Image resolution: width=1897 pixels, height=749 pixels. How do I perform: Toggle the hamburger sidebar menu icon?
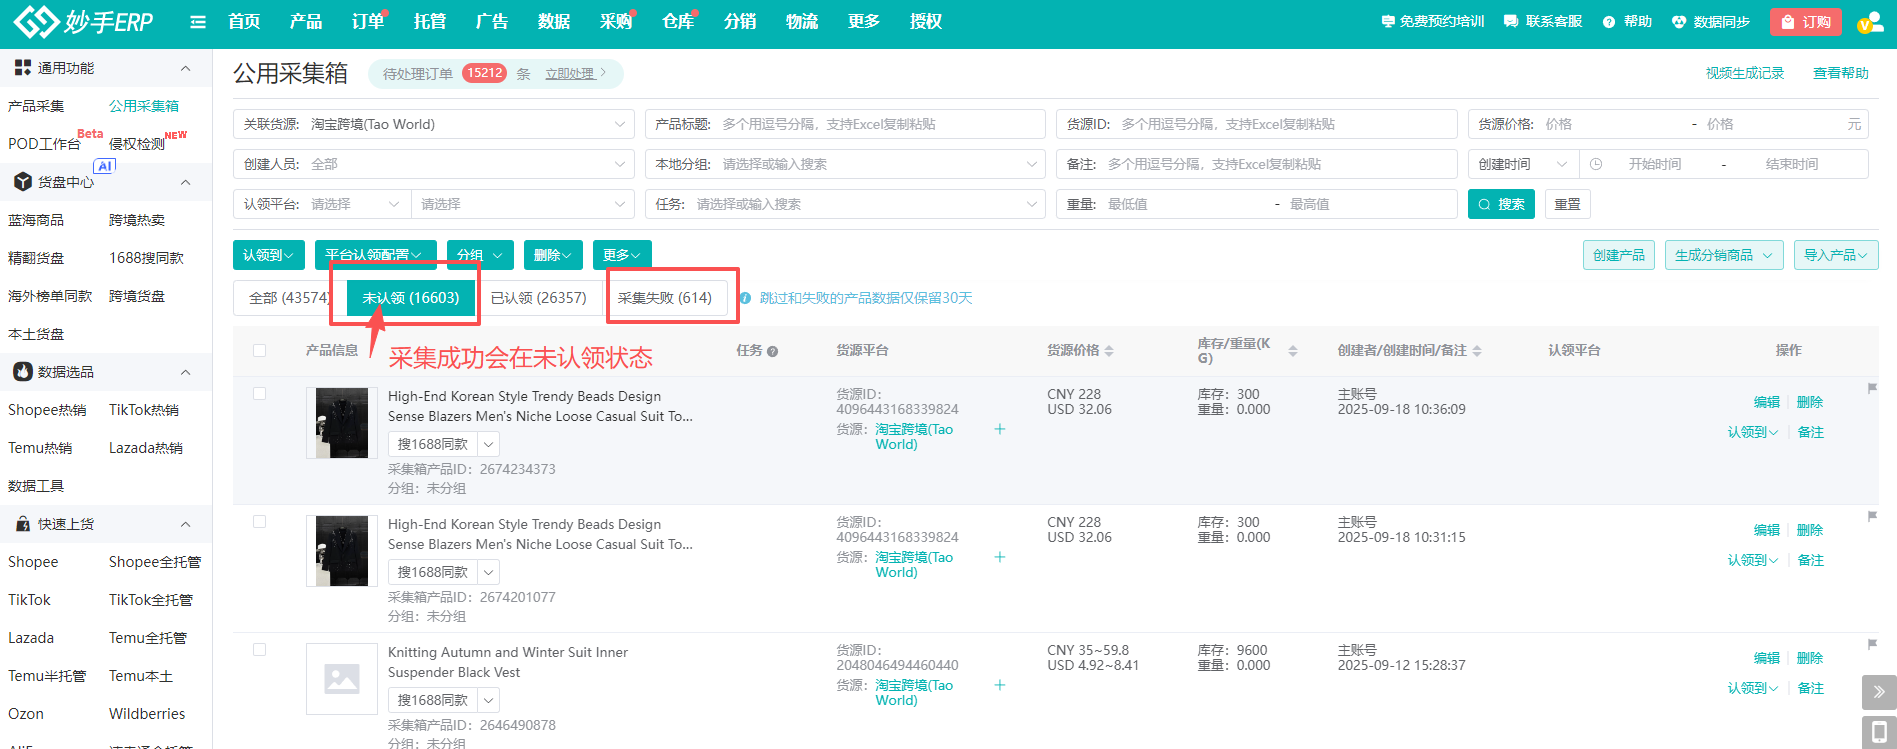198,22
